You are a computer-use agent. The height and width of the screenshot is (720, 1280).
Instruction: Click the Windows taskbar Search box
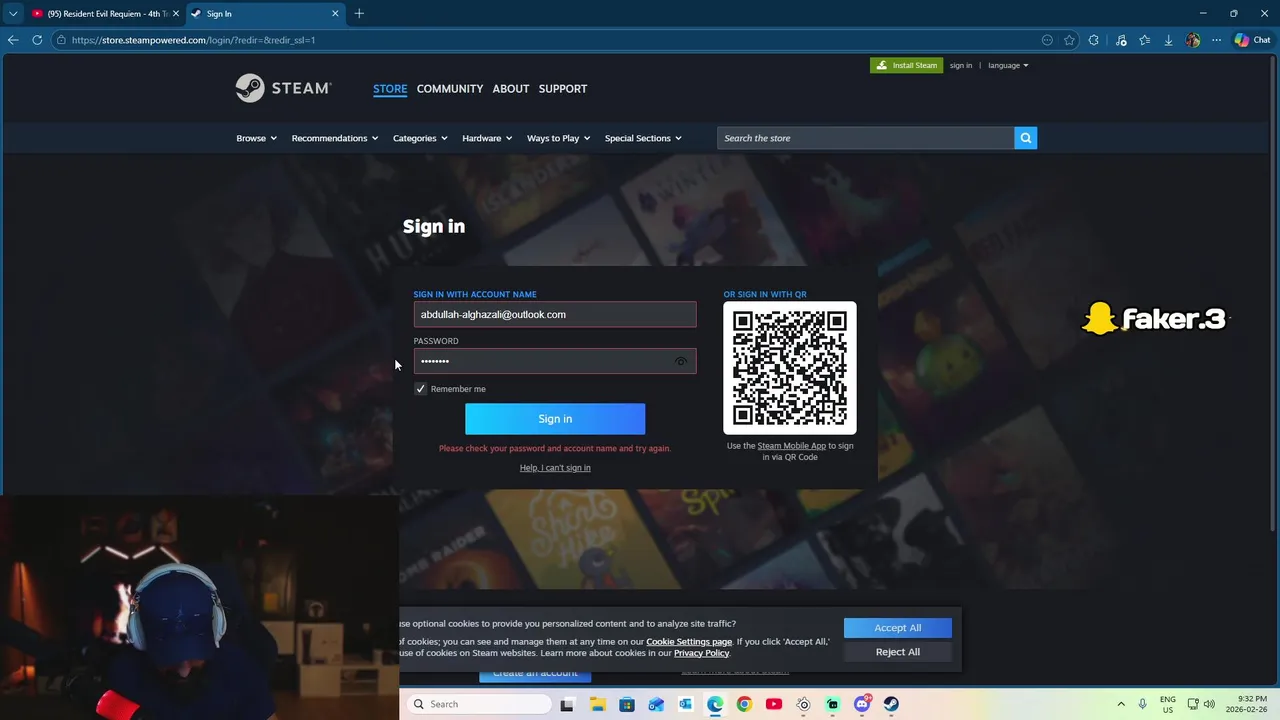click(x=480, y=704)
